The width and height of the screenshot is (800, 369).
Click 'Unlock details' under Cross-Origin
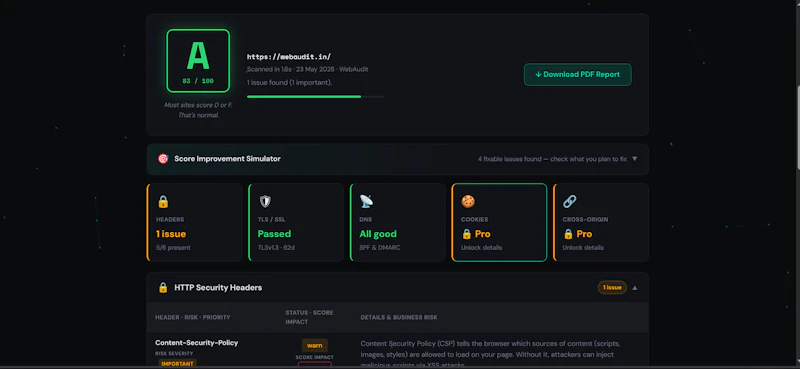click(583, 248)
